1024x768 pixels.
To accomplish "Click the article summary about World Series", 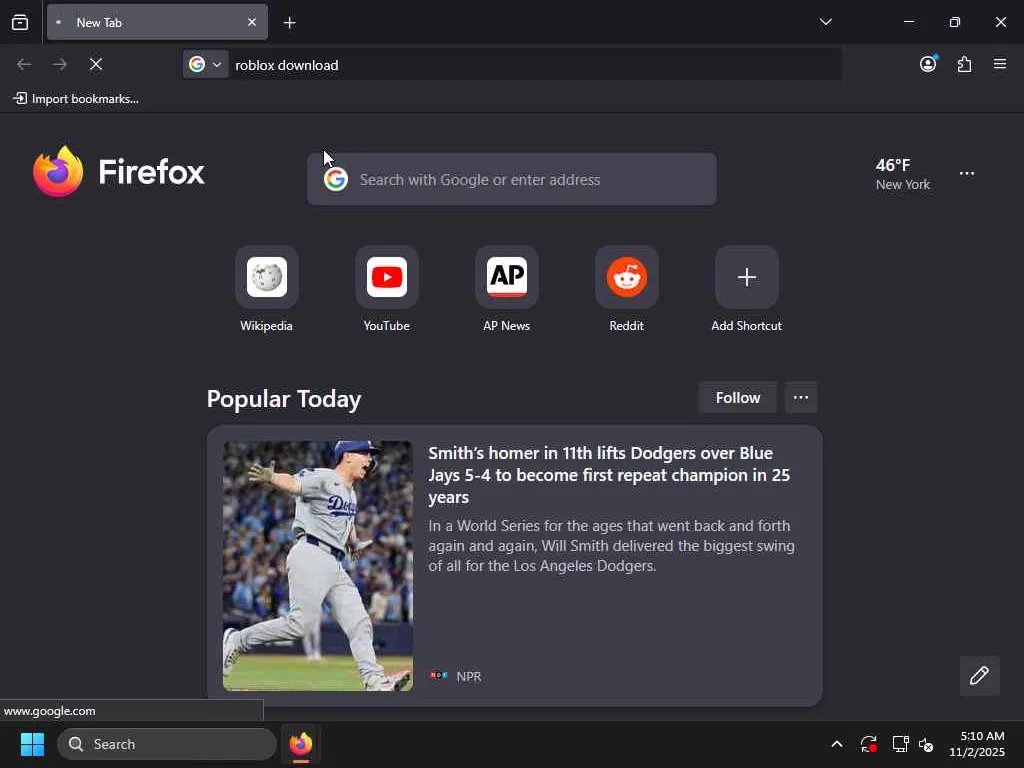I will click(612, 545).
